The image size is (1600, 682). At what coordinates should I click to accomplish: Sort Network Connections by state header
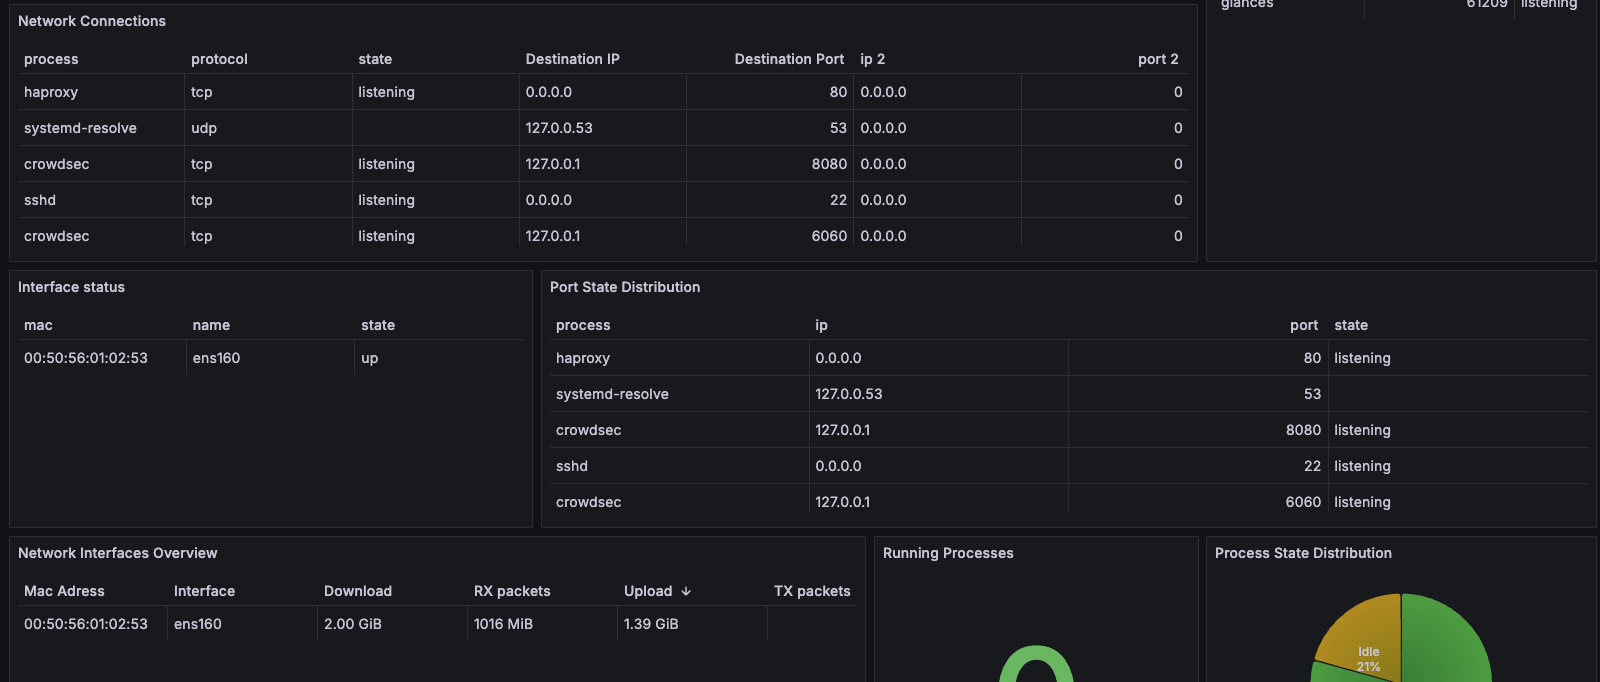click(375, 59)
